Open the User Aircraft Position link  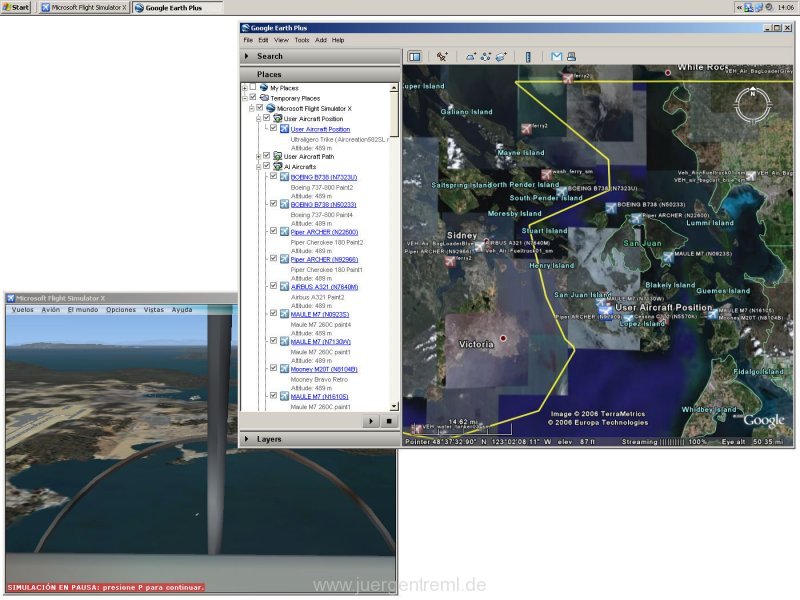(x=320, y=129)
